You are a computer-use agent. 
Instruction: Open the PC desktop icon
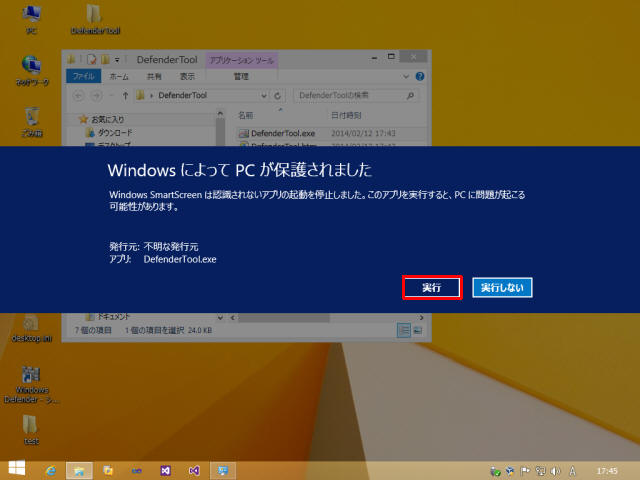pos(31,19)
